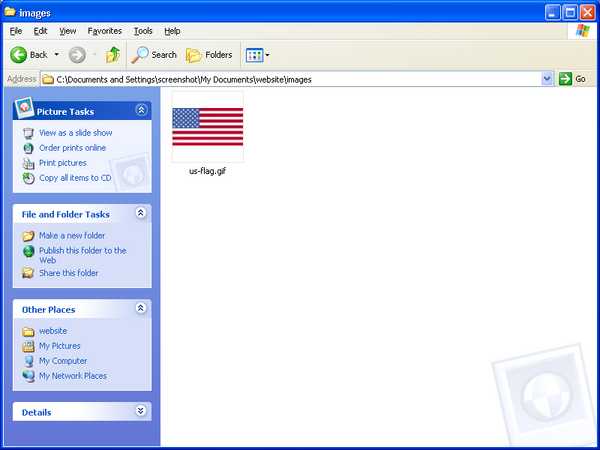Open the Back history dropdown arrow
This screenshot has height=450, width=600.
coord(57,55)
